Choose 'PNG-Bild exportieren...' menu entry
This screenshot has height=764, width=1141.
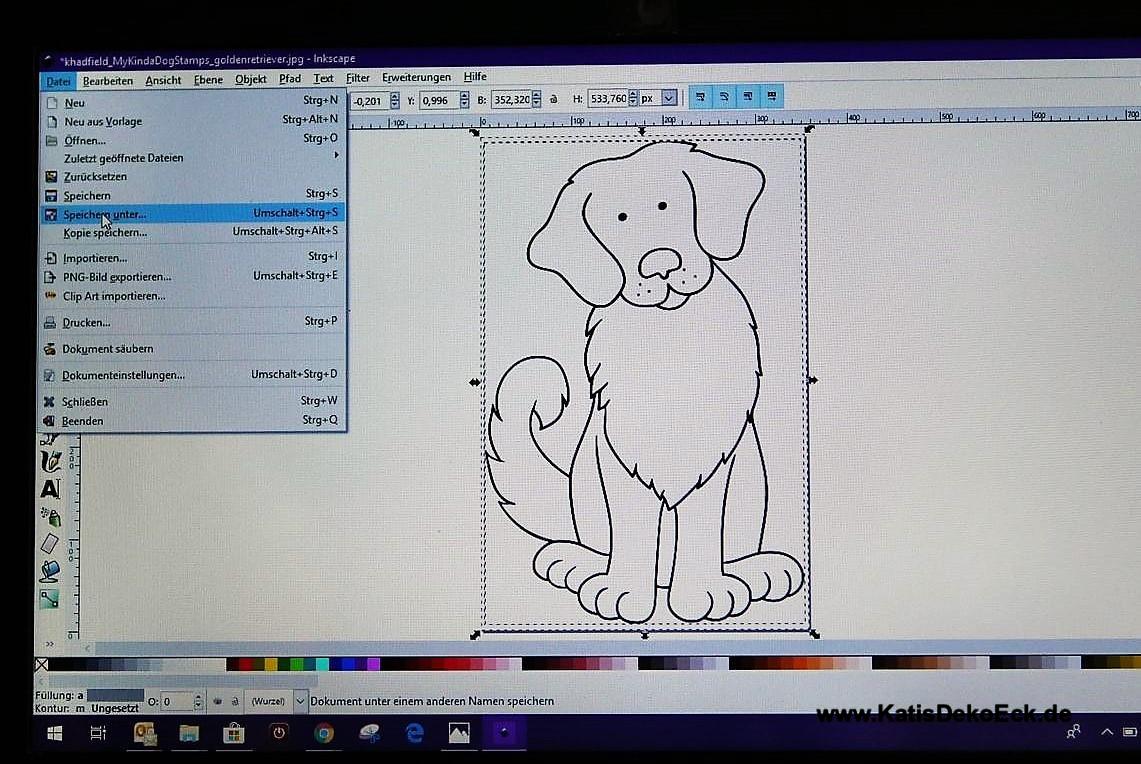[x=116, y=277]
